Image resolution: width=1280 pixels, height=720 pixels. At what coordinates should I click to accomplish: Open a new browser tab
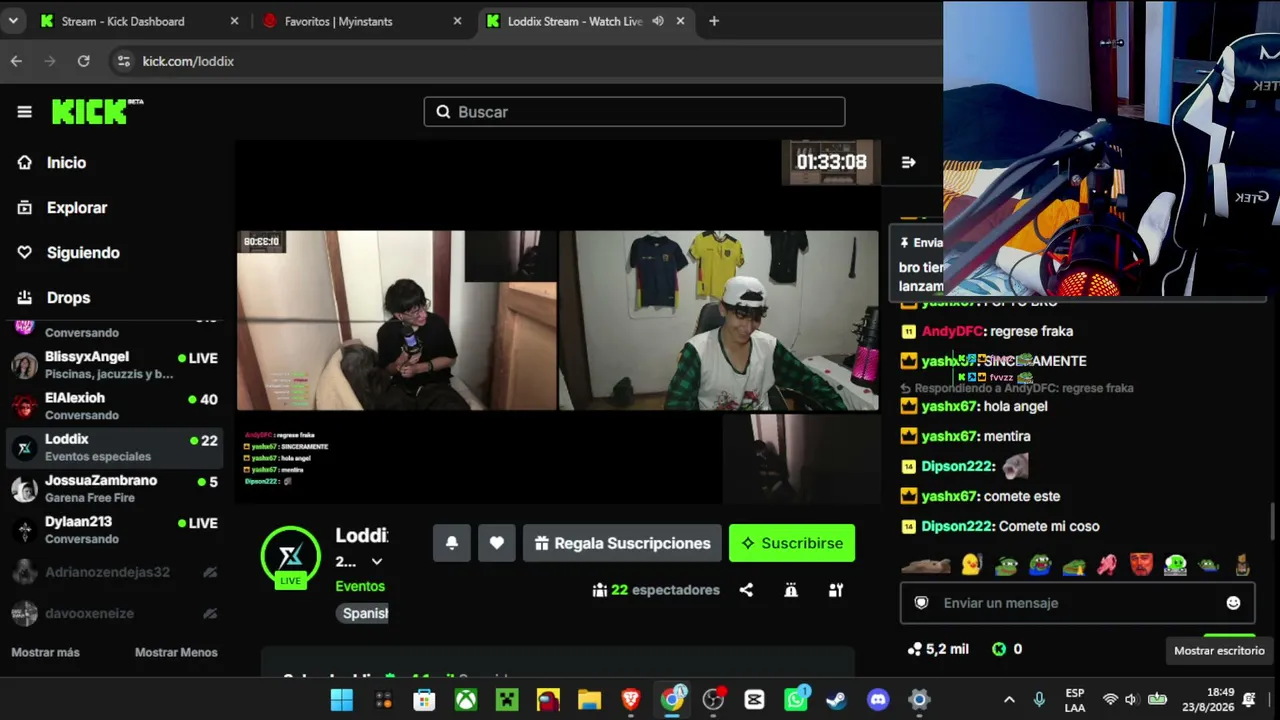(x=714, y=21)
